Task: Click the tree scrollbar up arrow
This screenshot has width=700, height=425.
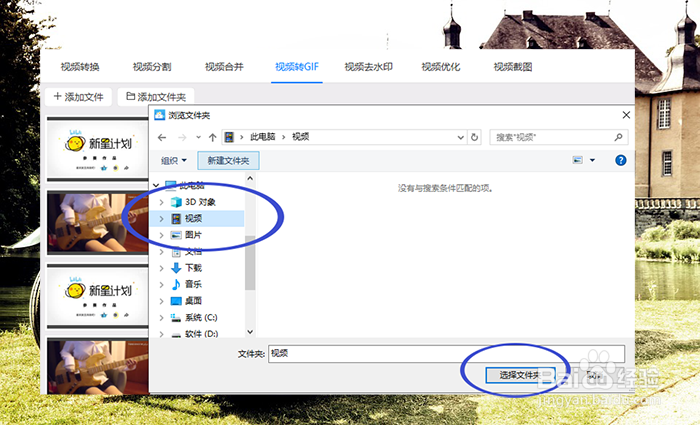Action: (x=250, y=179)
